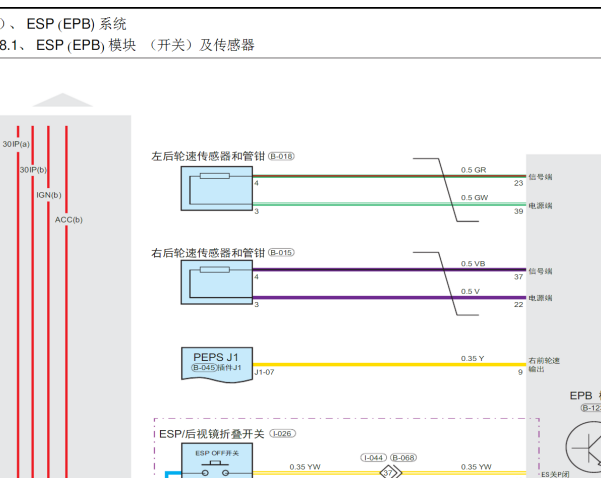The width and height of the screenshot is (601, 478).
Task: Click the 0.5 VB wire label
Action: [x=473, y=264]
